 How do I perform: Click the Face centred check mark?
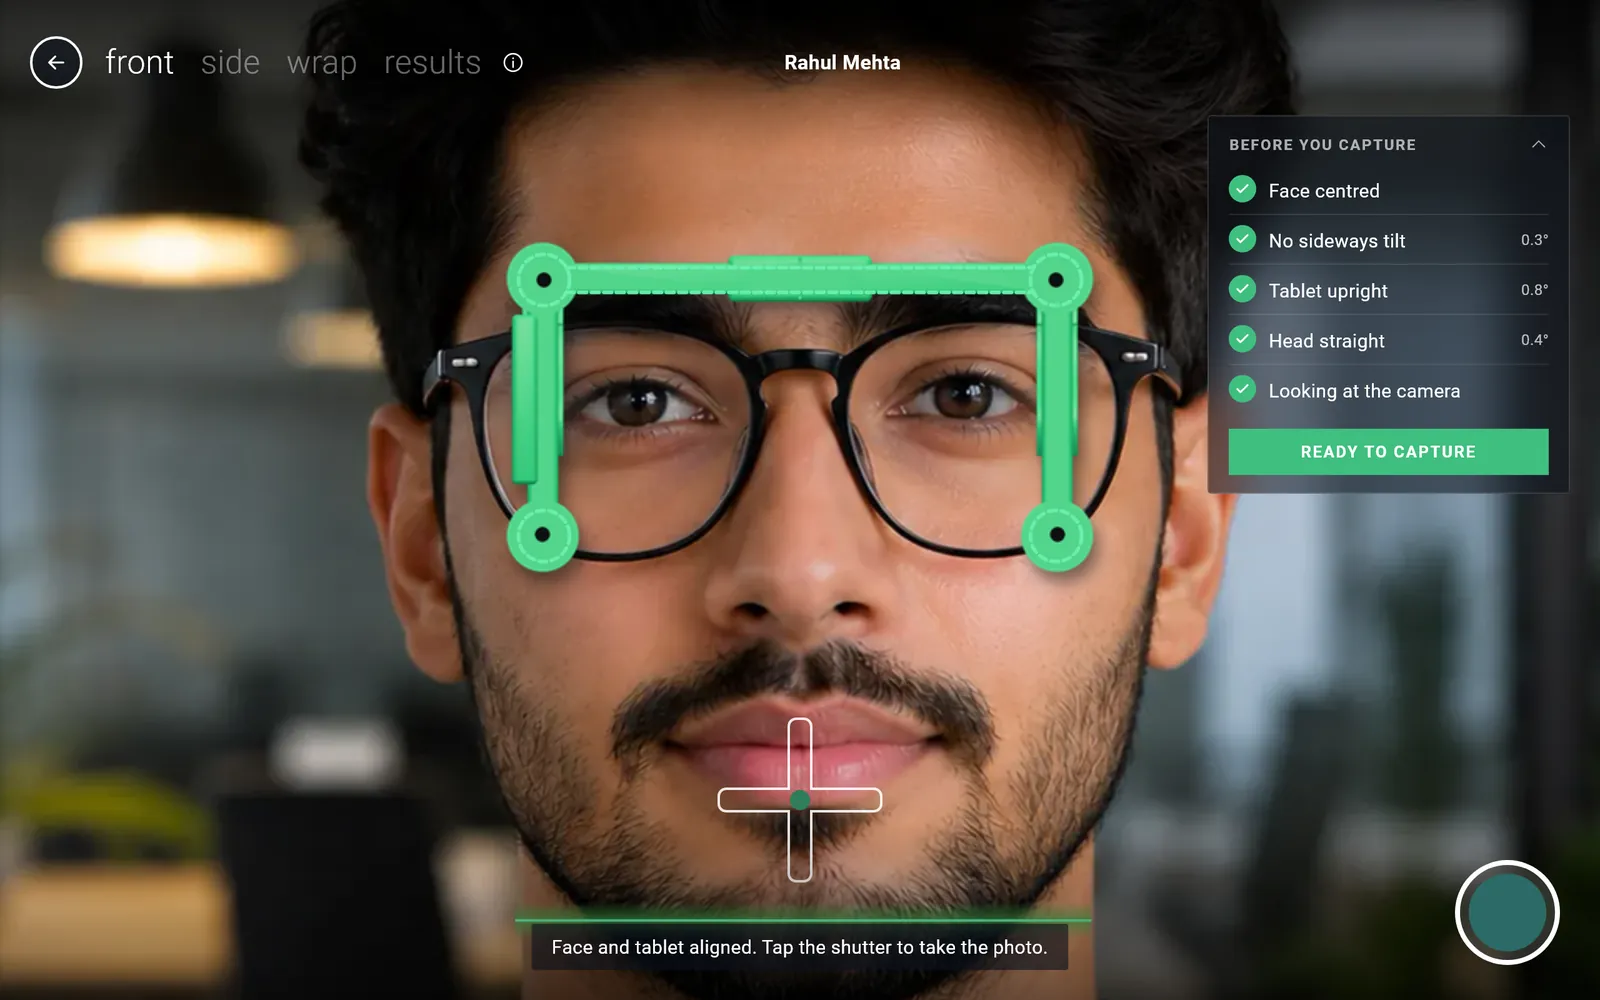tap(1242, 189)
